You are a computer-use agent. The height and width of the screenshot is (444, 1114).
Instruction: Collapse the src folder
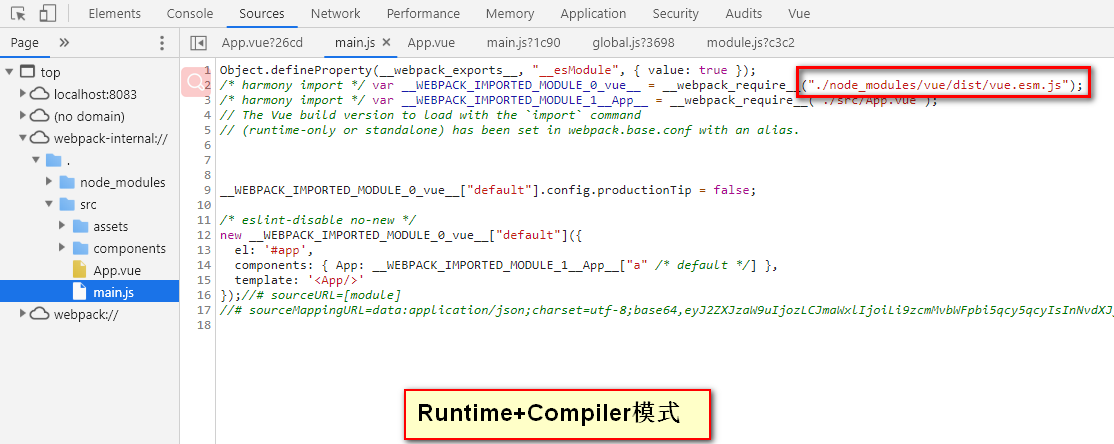49,204
